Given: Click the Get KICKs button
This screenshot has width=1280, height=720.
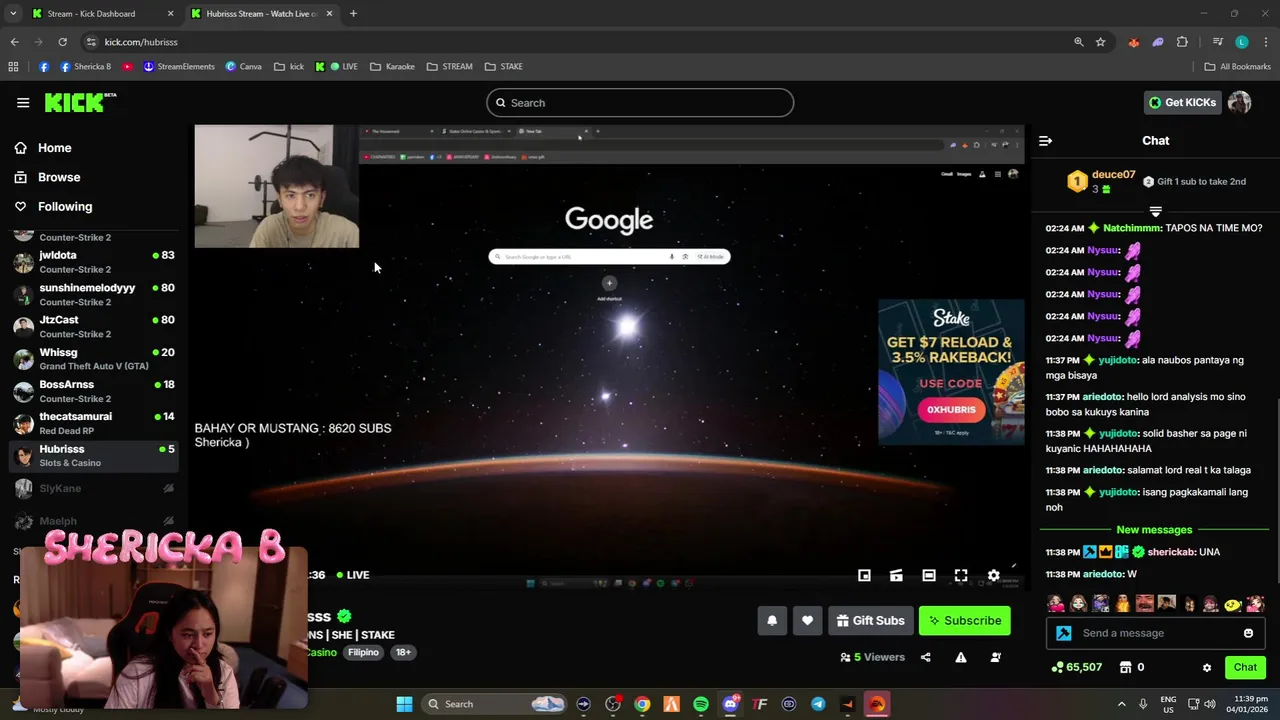Looking at the screenshot, I should [1182, 102].
